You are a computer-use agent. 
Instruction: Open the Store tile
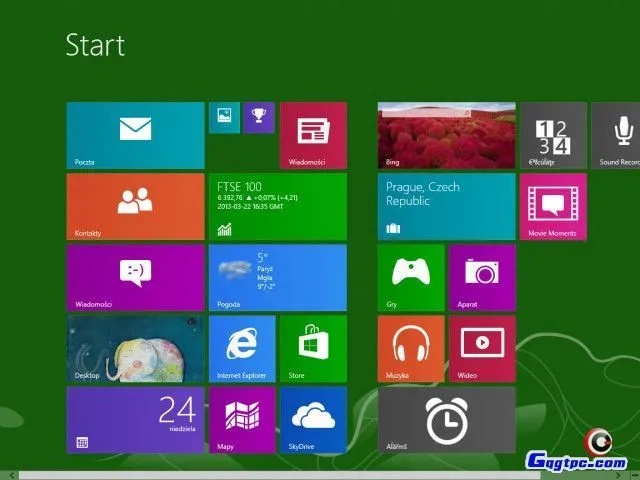point(313,349)
